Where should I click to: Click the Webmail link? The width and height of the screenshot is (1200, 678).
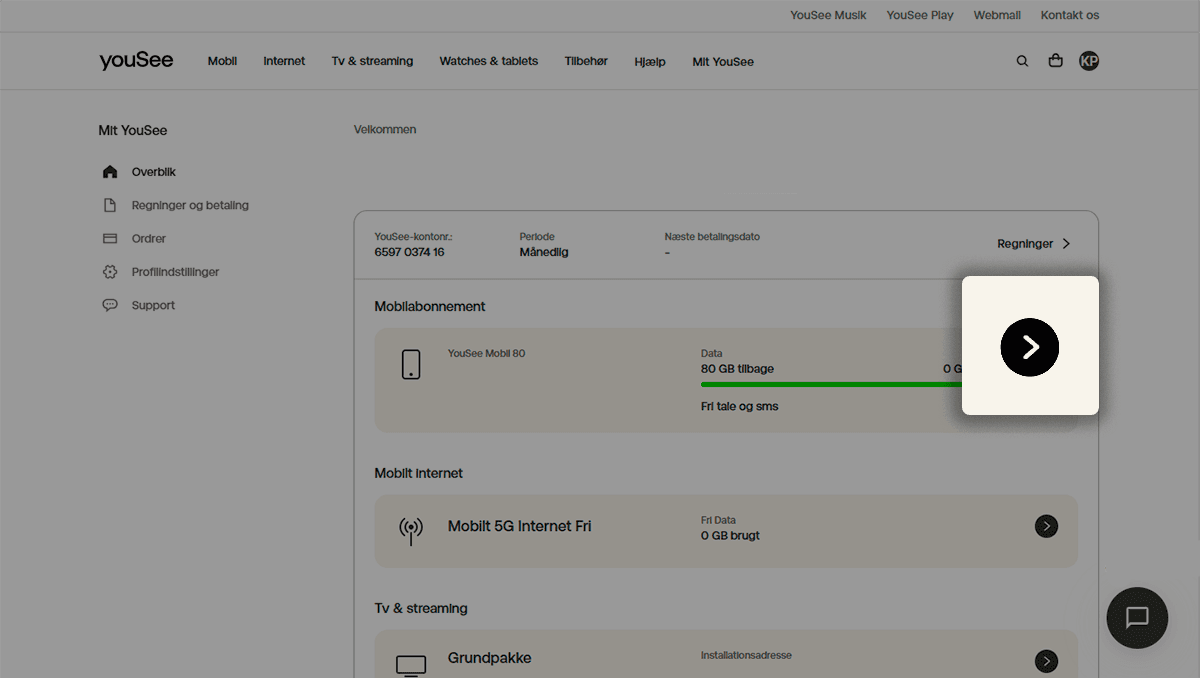pyautogui.click(x=997, y=15)
